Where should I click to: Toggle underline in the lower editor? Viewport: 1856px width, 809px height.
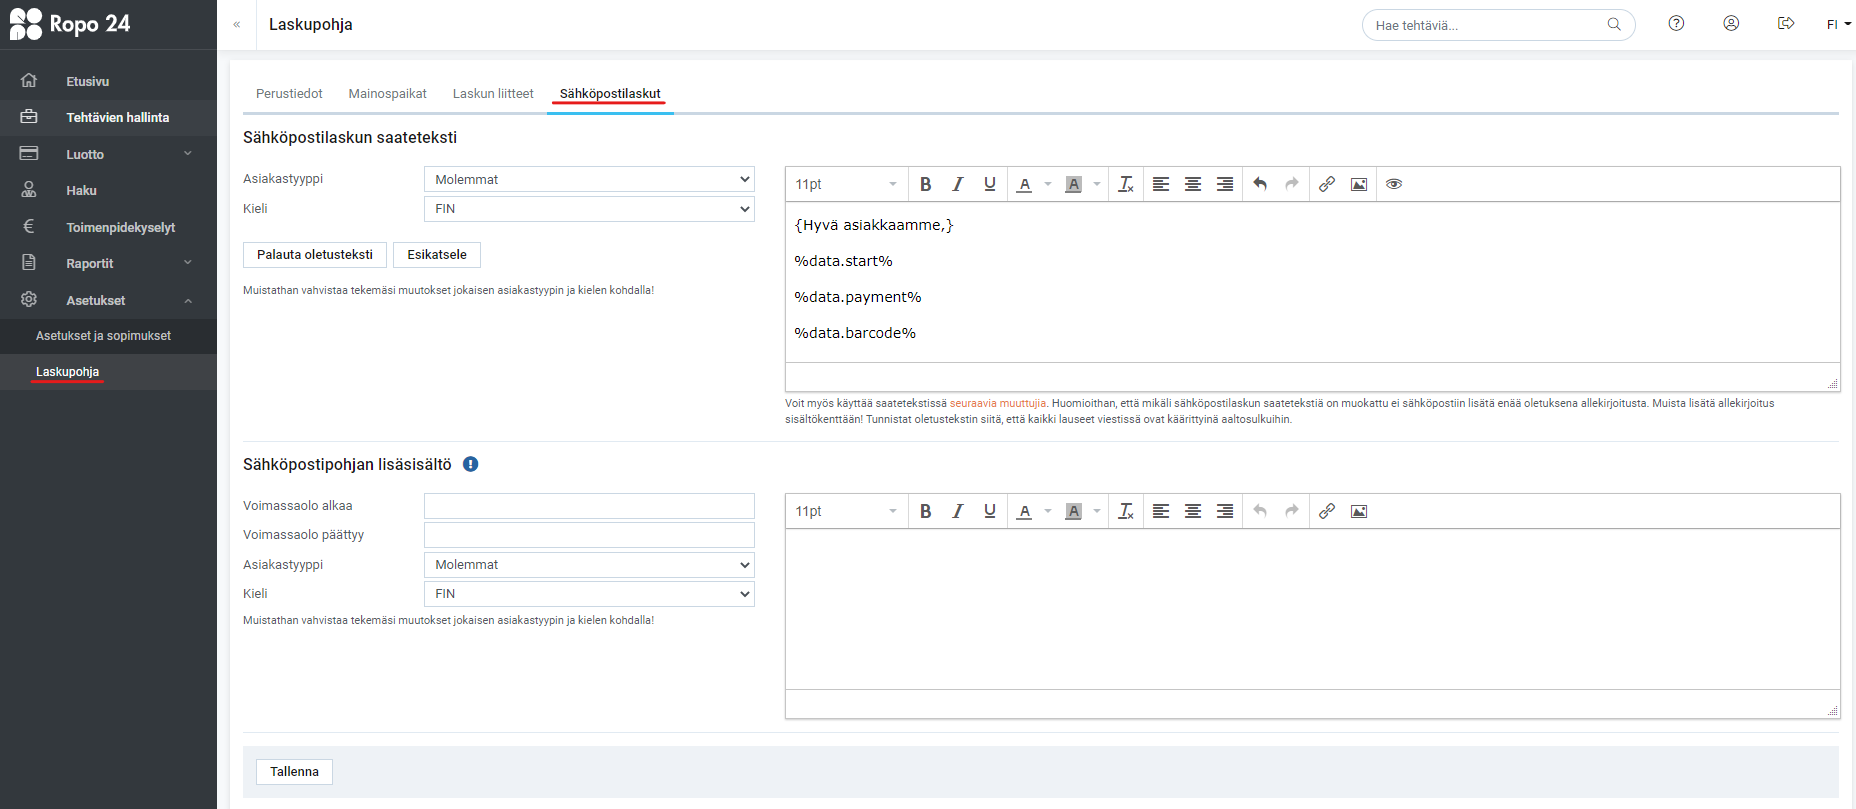point(989,511)
